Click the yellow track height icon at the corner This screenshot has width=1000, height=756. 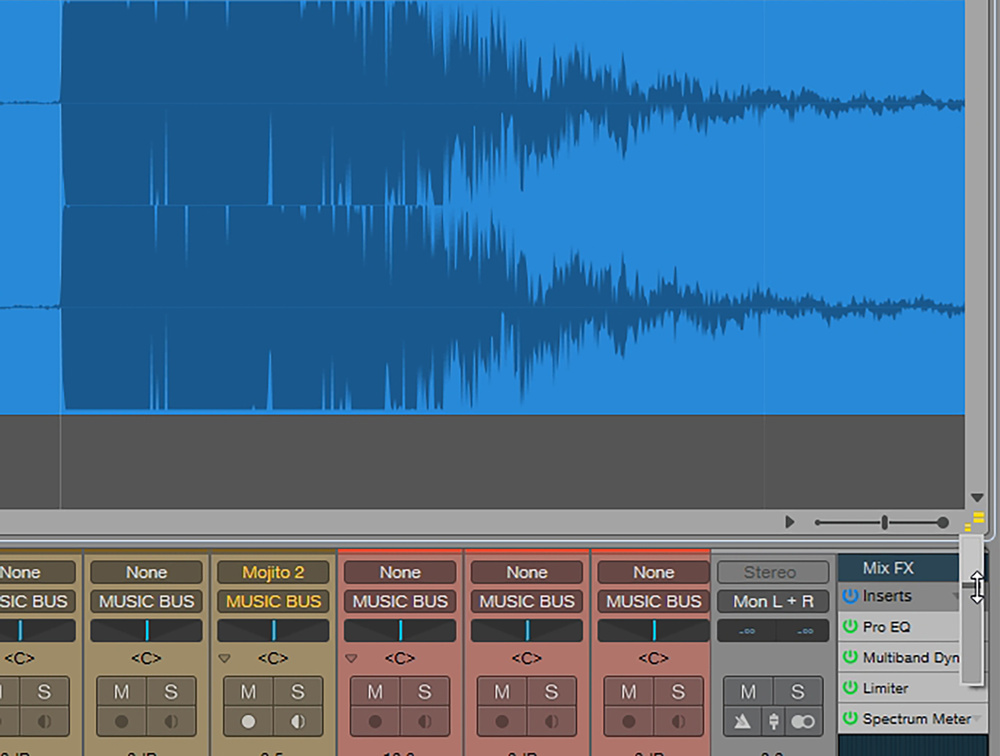(x=975, y=520)
